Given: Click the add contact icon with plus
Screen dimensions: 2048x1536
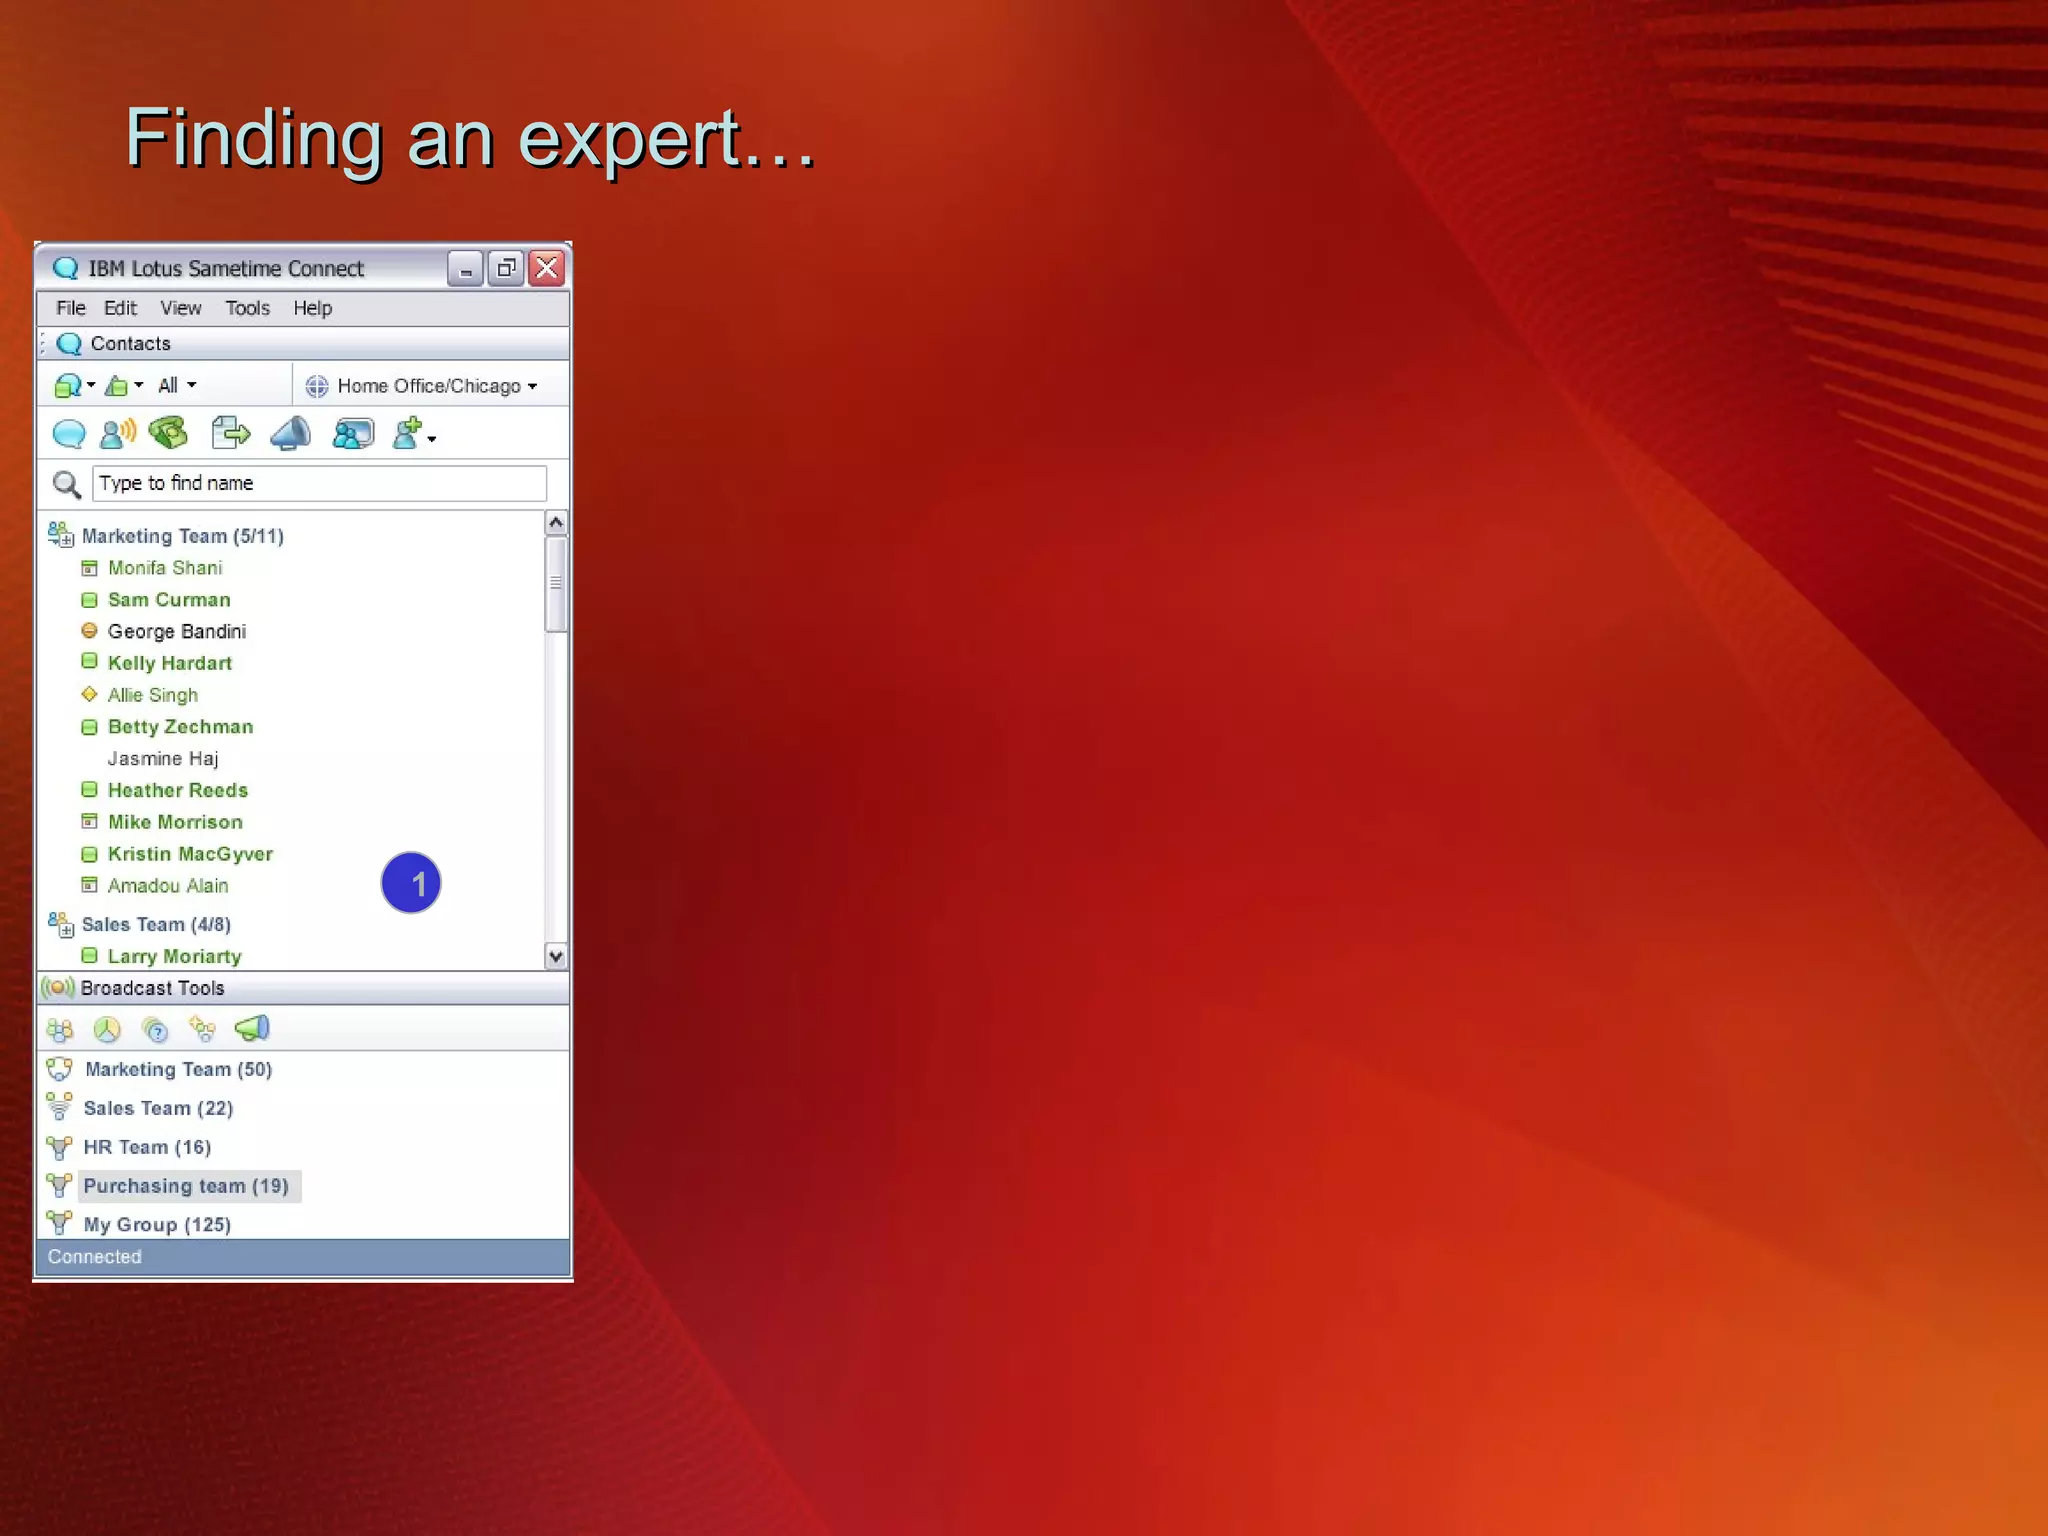Looking at the screenshot, I should pyautogui.click(x=407, y=434).
